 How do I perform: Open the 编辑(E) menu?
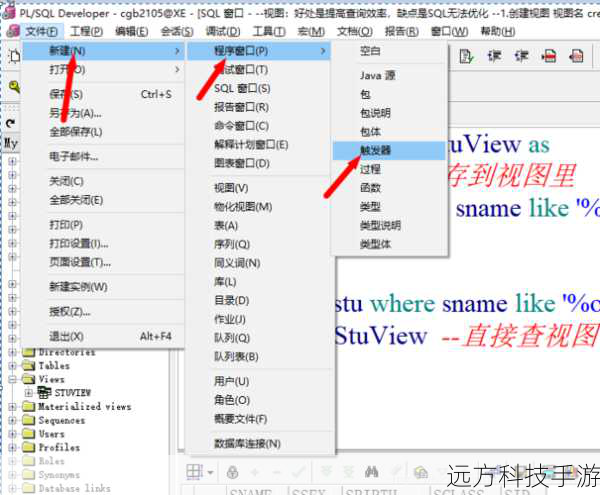[x=132, y=31]
